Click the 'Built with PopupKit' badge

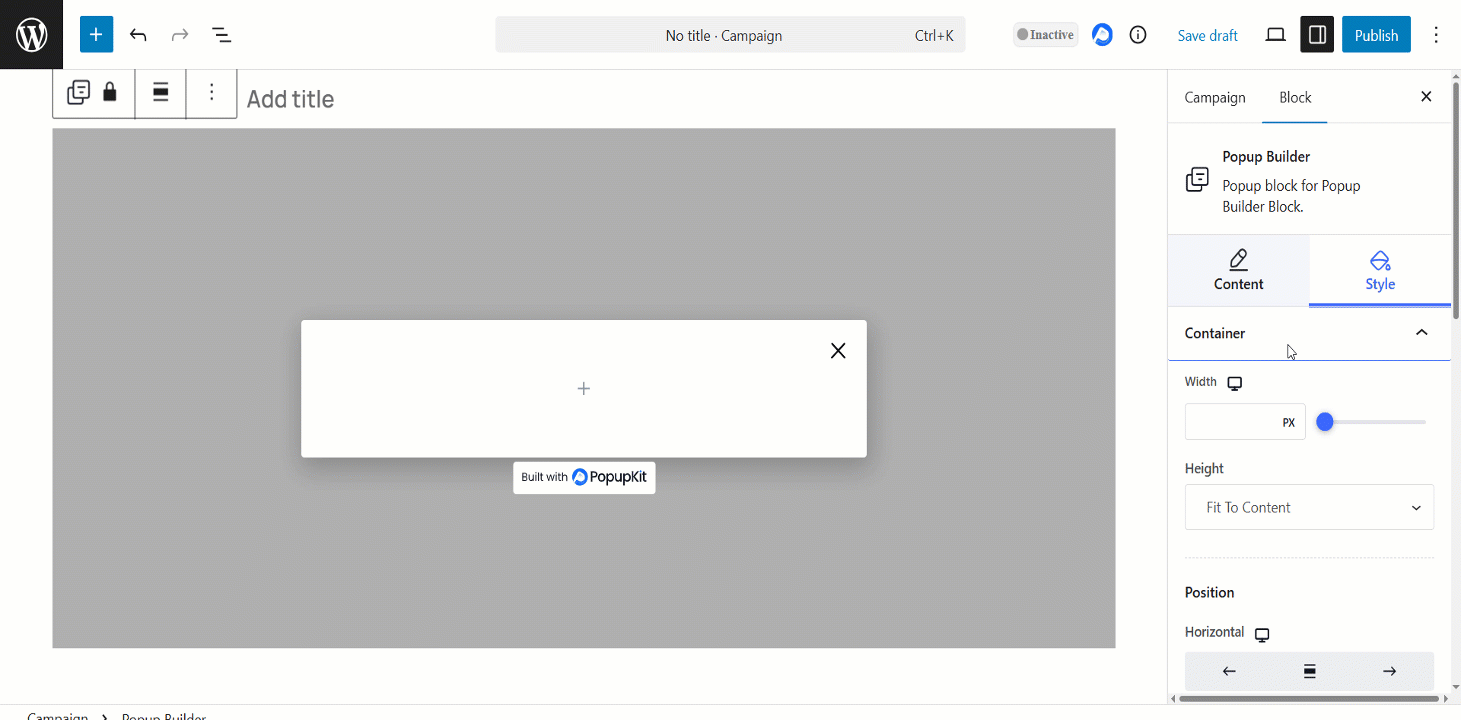(x=584, y=477)
